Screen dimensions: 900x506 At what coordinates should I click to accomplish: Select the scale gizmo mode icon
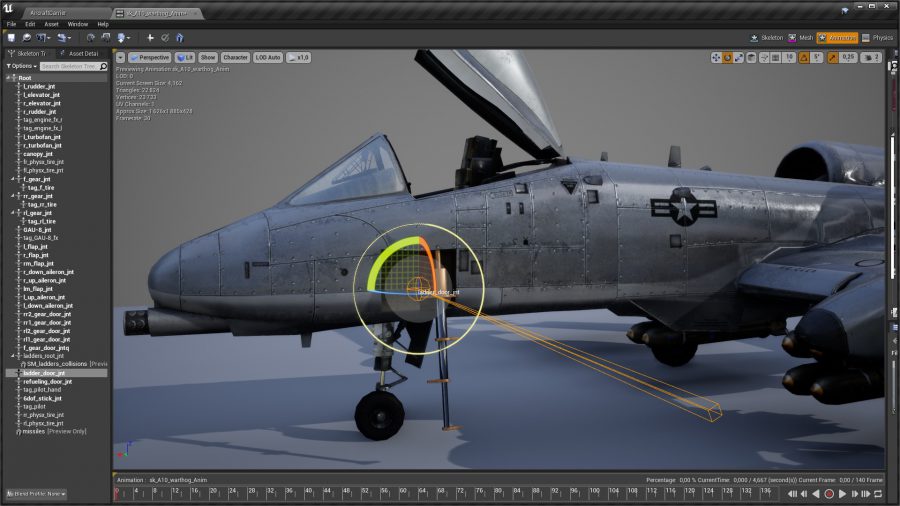click(739, 57)
